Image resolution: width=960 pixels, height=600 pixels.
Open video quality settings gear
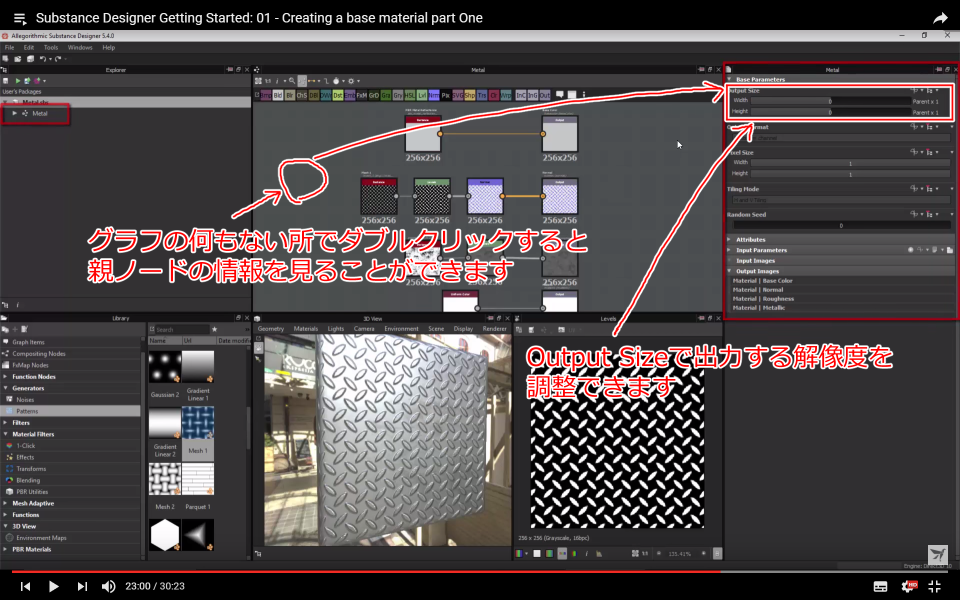(909, 587)
